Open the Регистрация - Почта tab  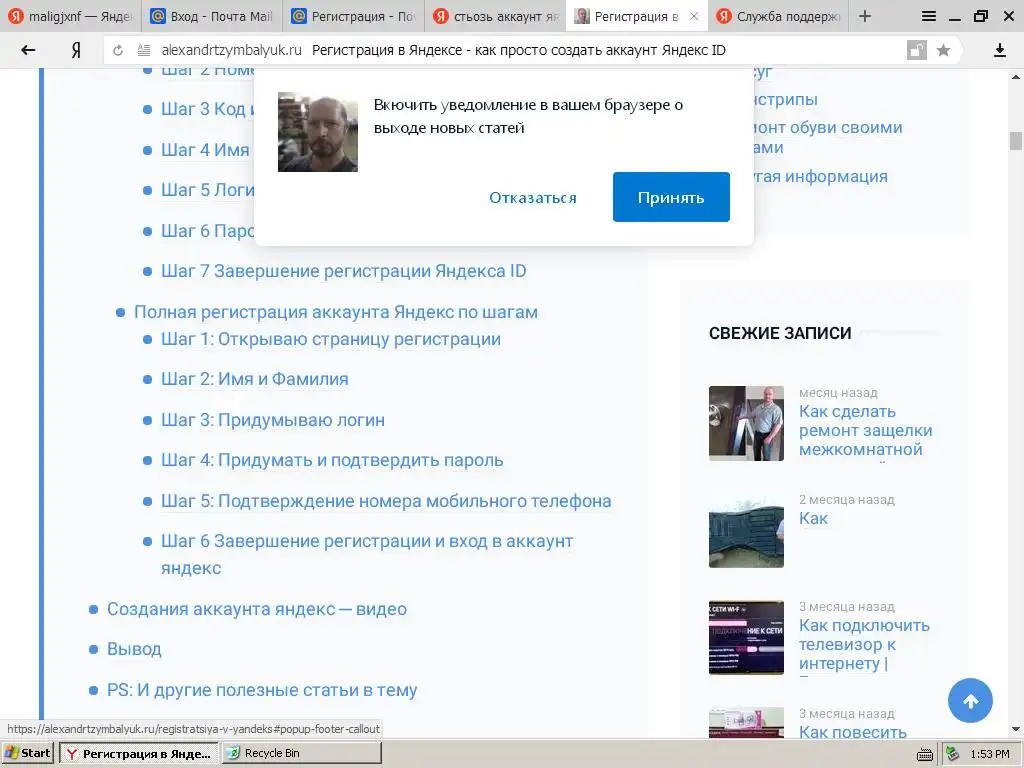coord(353,16)
